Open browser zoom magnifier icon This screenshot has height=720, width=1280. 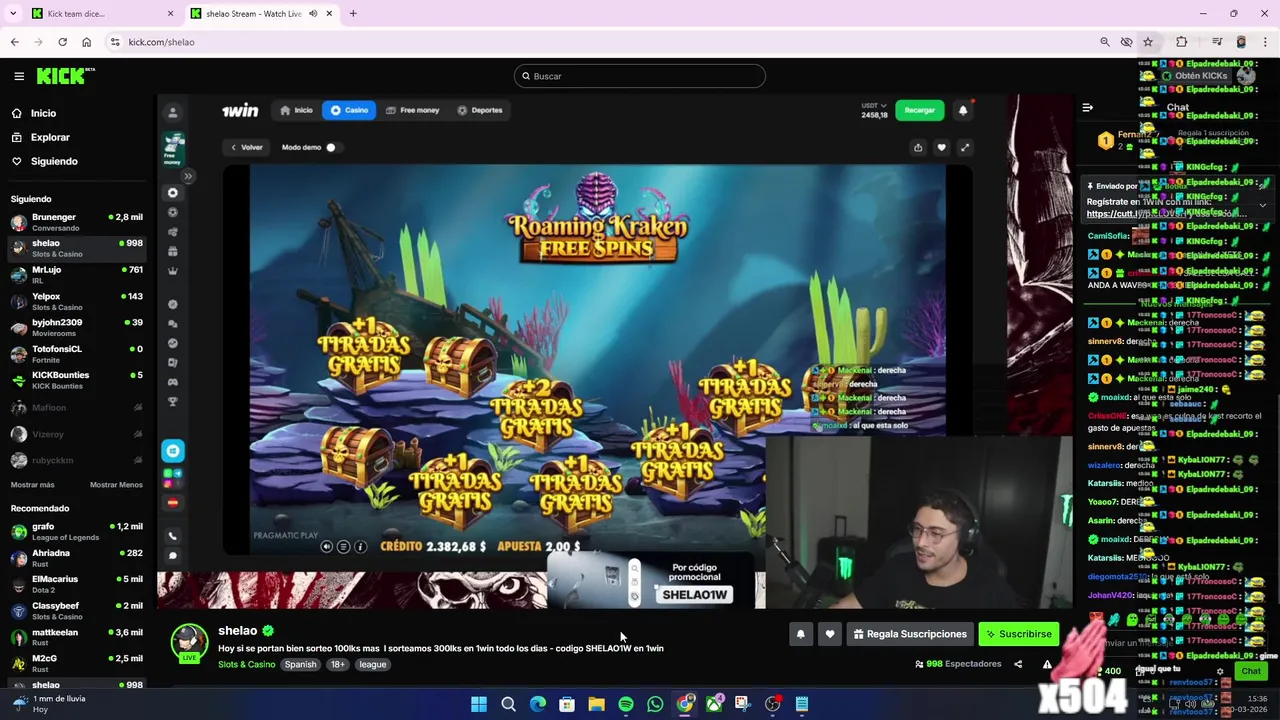coord(1105,42)
